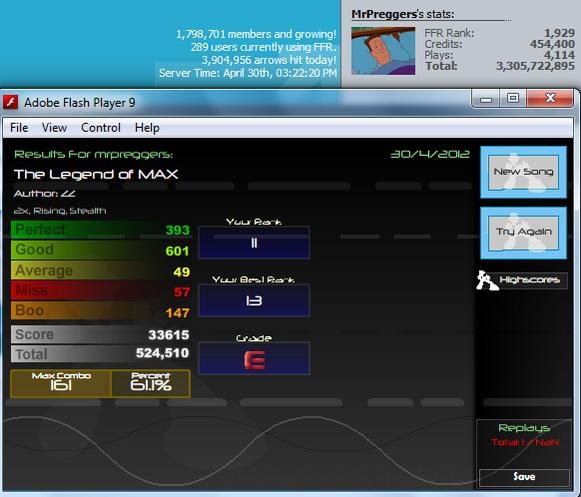Open the Help menu
The height and width of the screenshot is (497, 581).
[x=147, y=128]
